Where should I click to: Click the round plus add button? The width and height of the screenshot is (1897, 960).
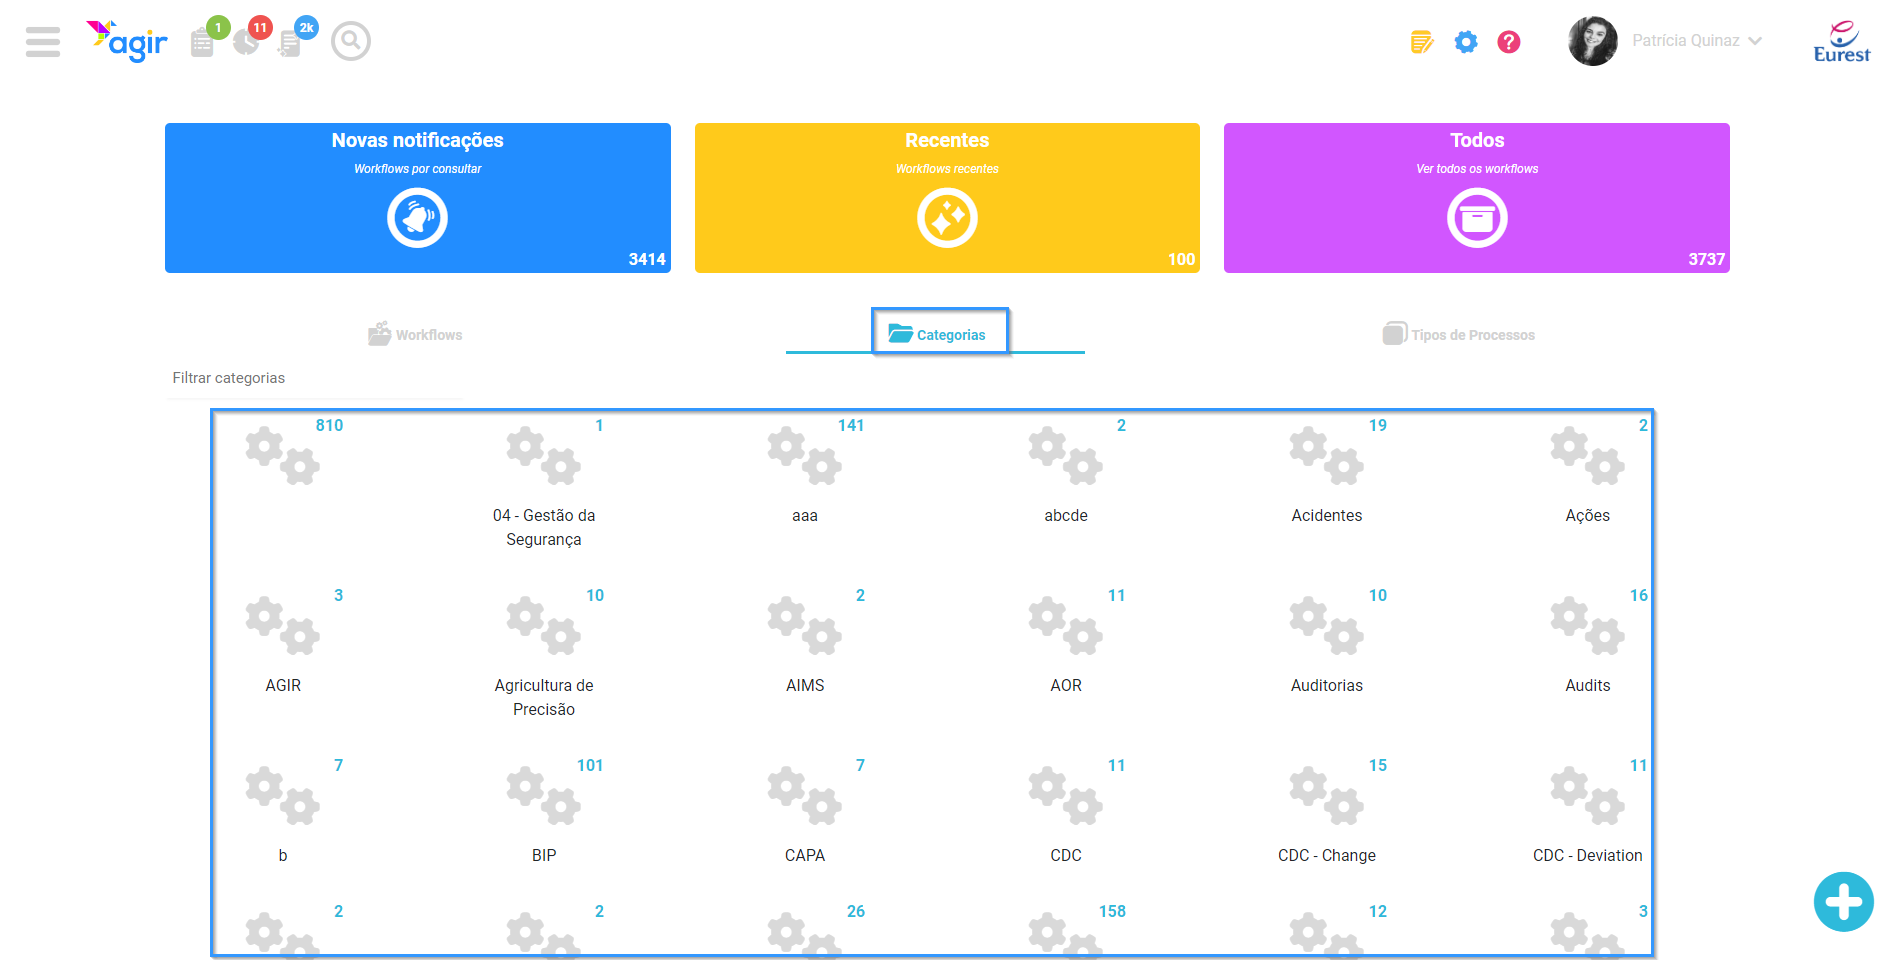pyautogui.click(x=1844, y=902)
